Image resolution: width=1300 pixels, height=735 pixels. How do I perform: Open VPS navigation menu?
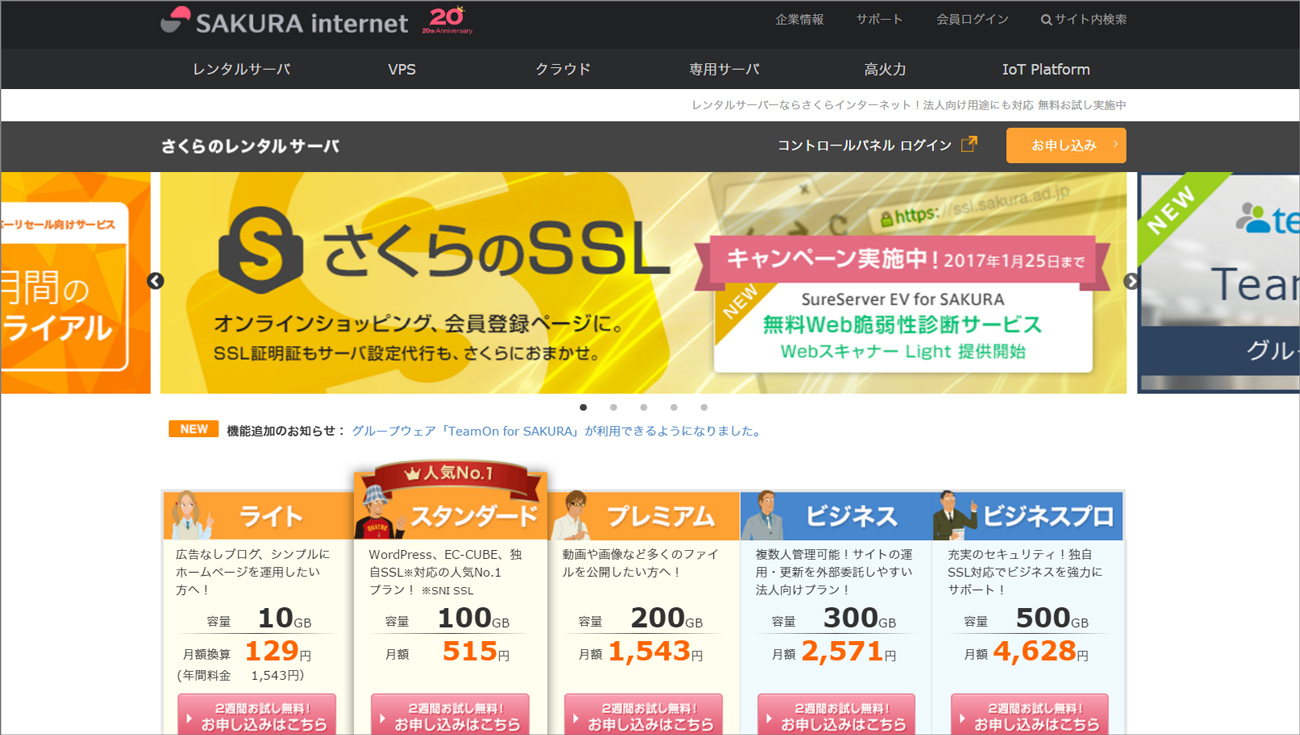pyautogui.click(x=402, y=69)
